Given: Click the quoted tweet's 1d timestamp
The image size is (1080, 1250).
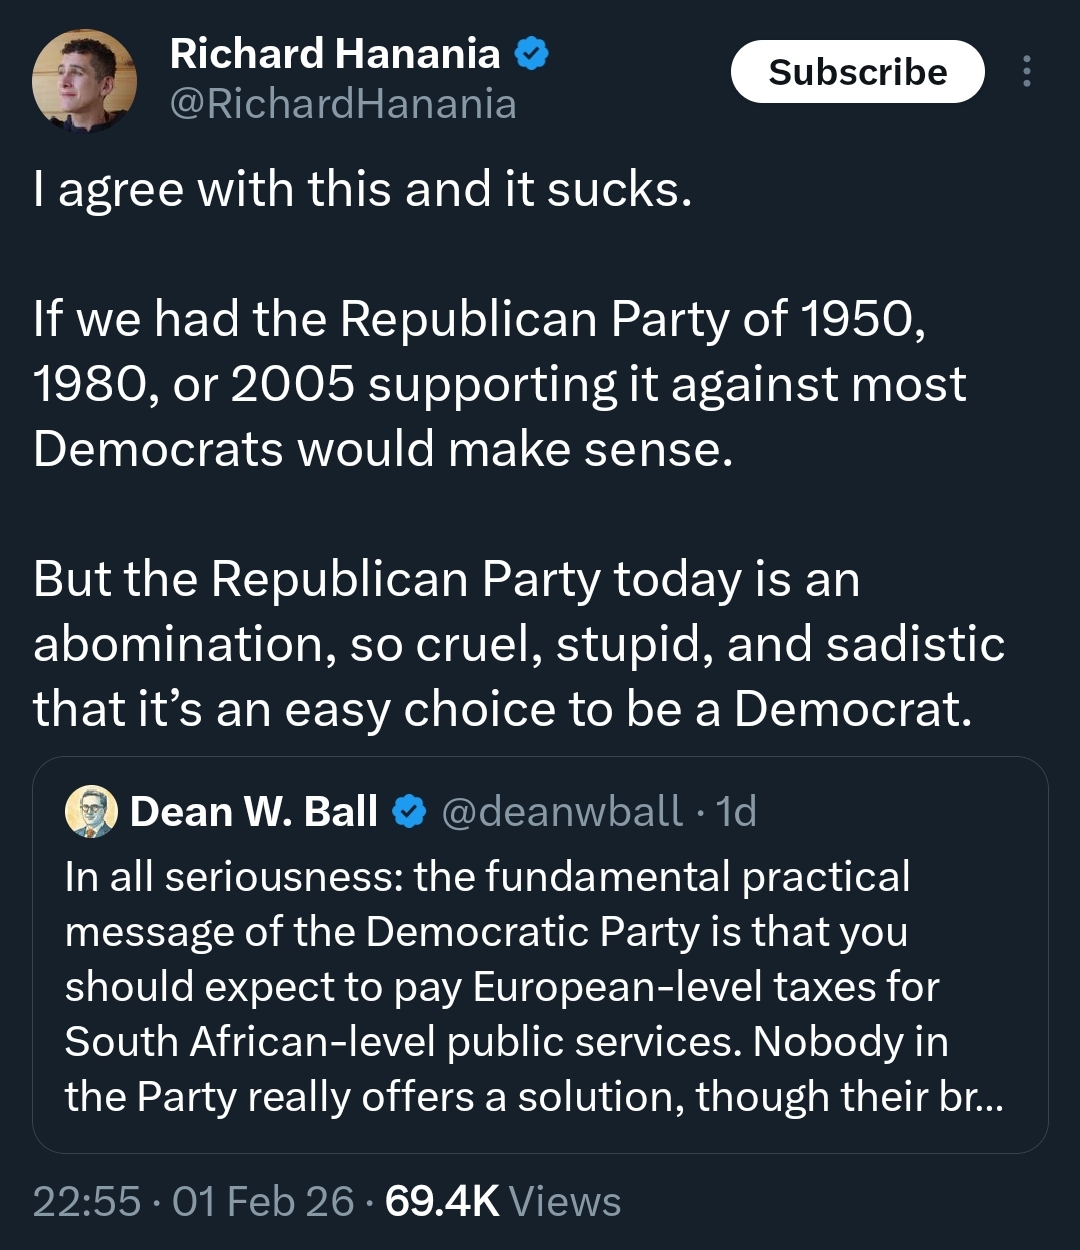Looking at the screenshot, I should click(737, 812).
